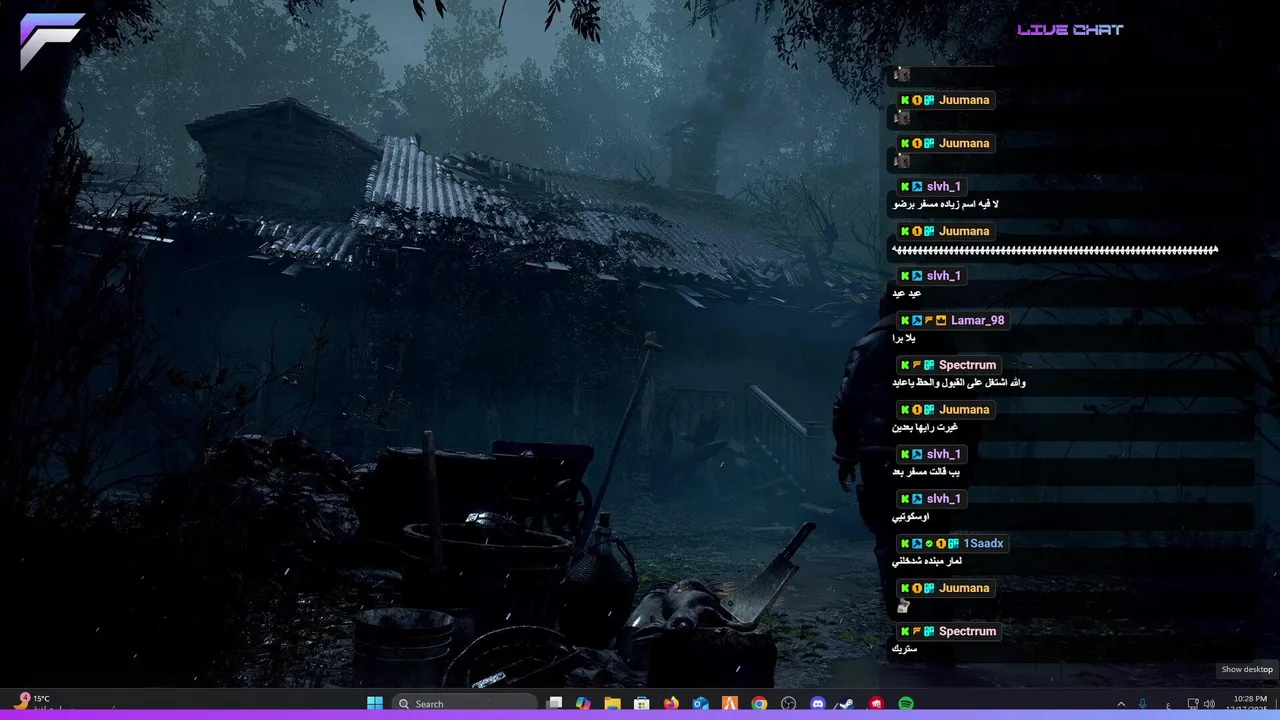Launch Copilot from the taskbar
Screen dimensions: 1280x720
tap(583, 704)
